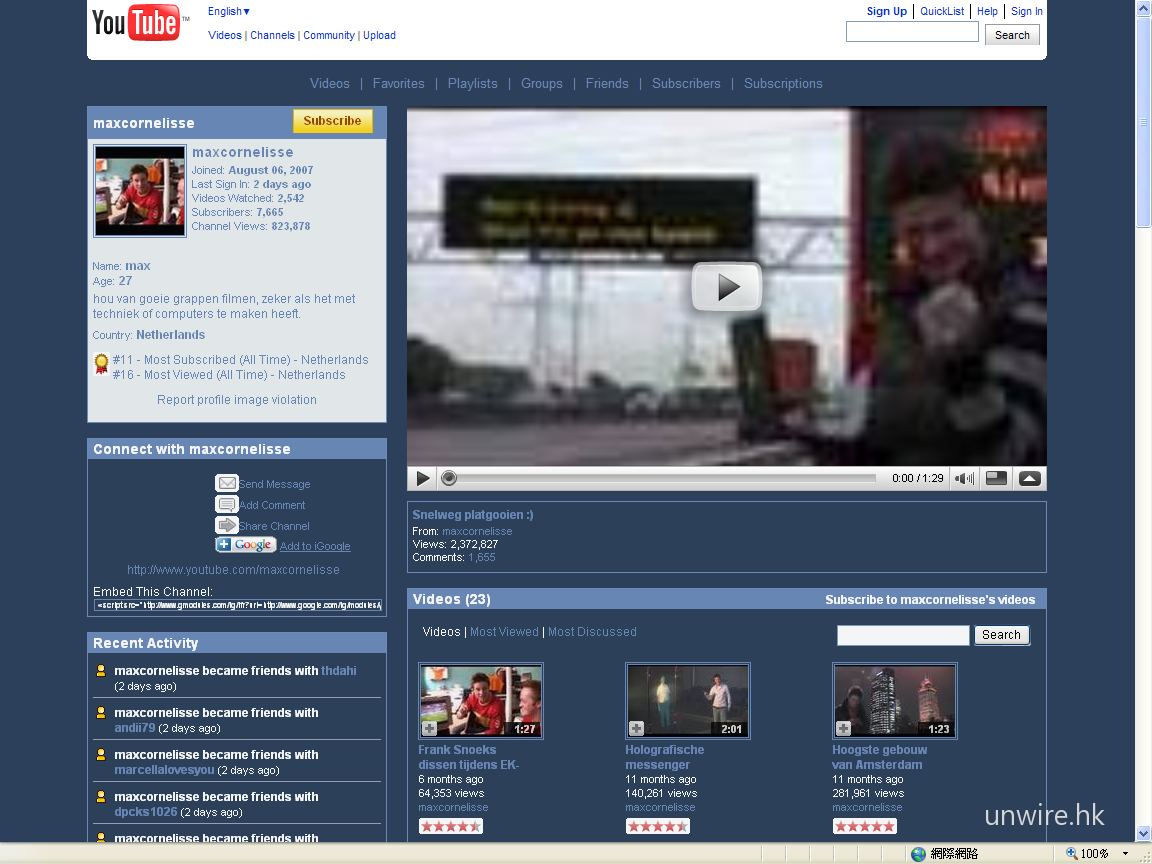Focus the Videos section search field
The height and width of the screenshot is (864, 1152).
point(903,636)
